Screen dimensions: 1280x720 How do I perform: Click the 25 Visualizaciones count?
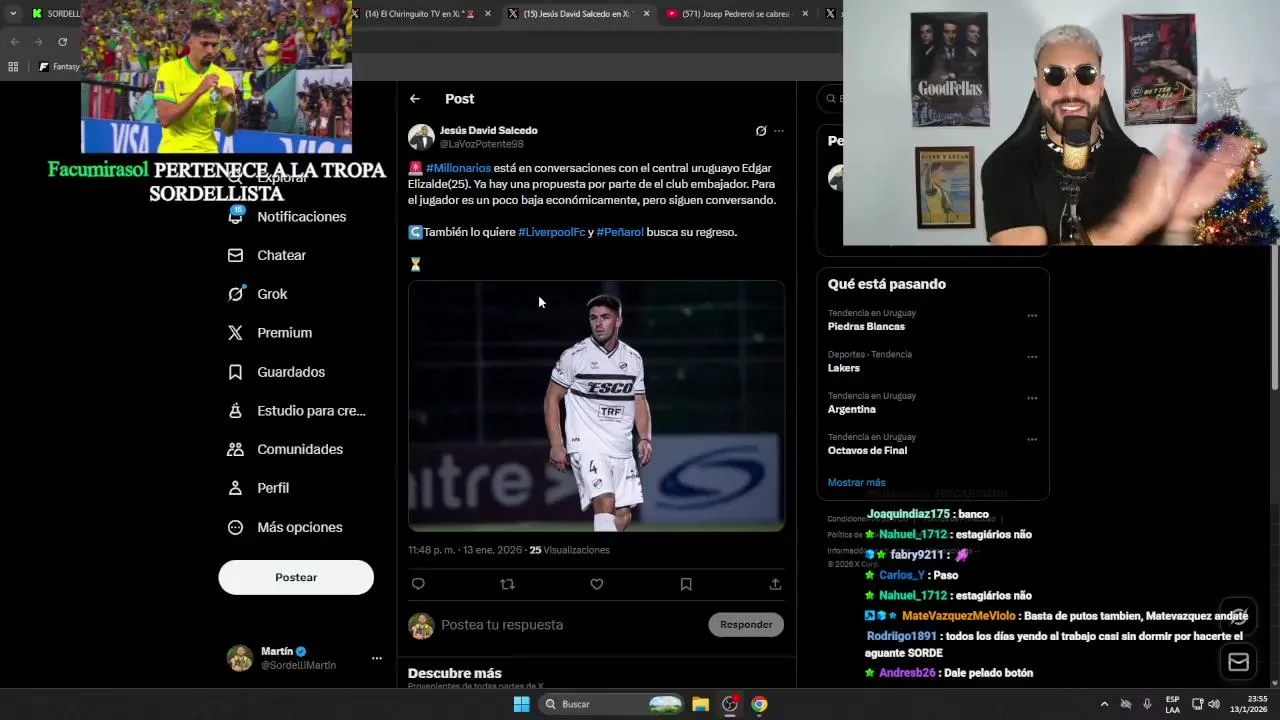(x=569, y=550)
